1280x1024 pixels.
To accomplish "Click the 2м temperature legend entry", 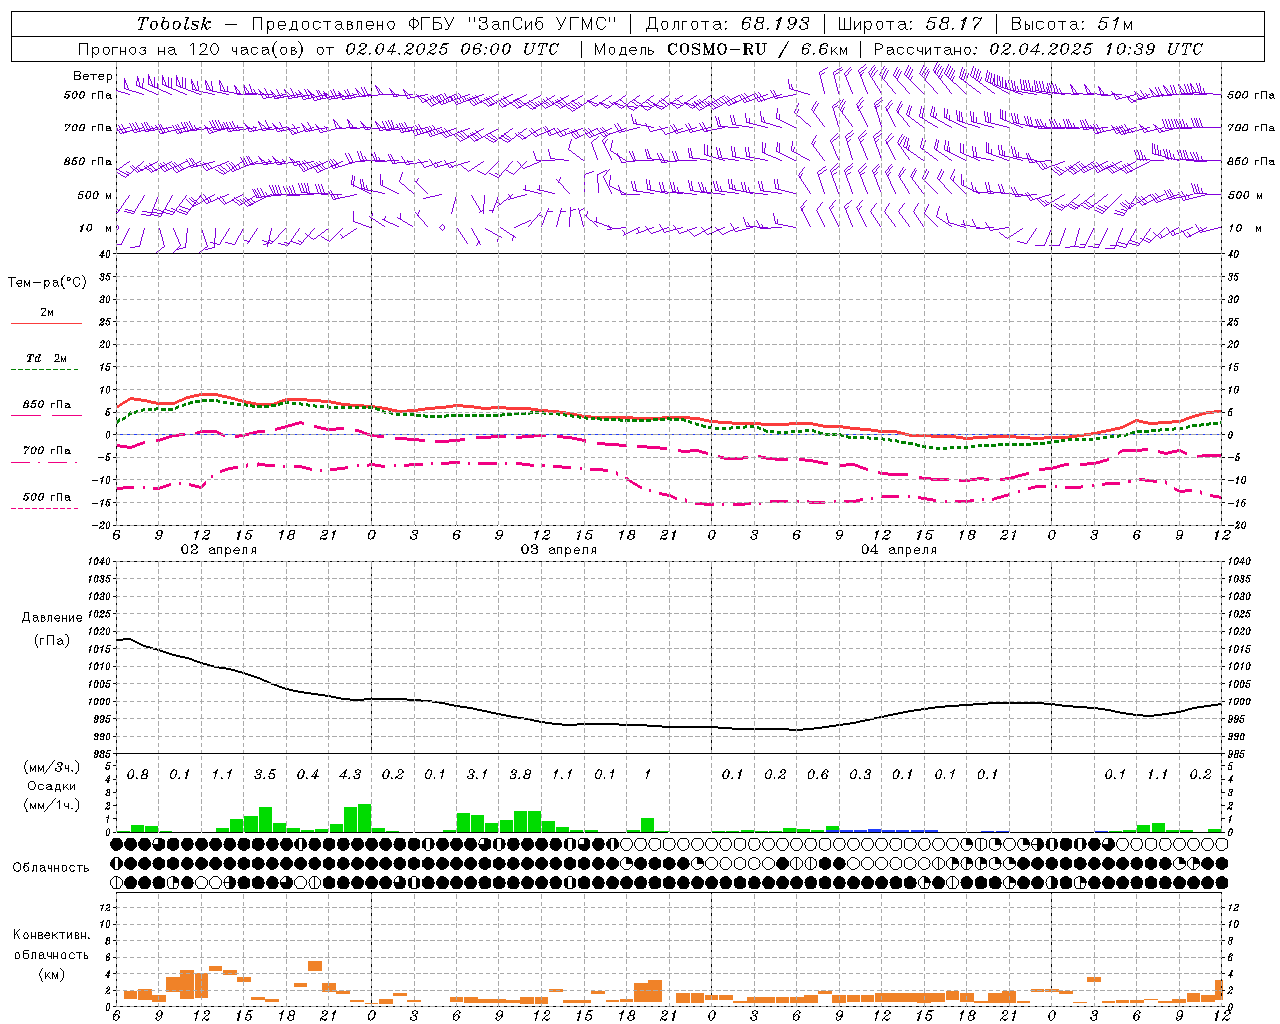I will pyautogui.click(x=47, y=313).
